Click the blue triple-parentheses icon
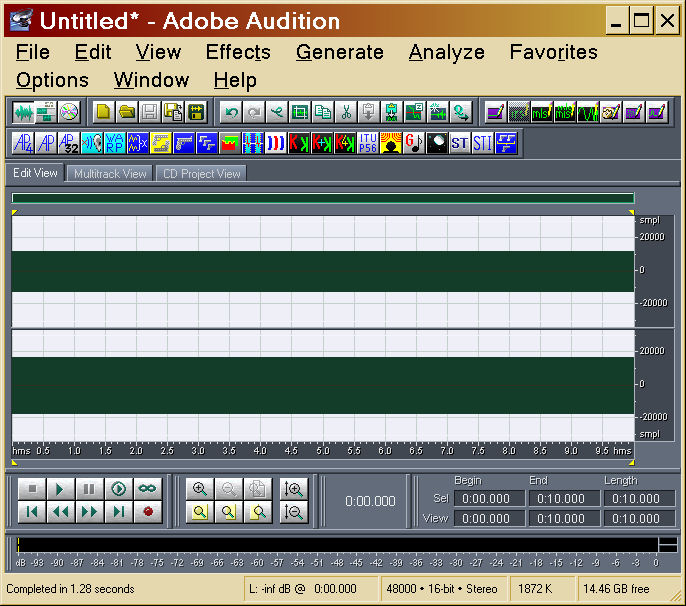This screenshot has width=686, height=606. [276, 143]
